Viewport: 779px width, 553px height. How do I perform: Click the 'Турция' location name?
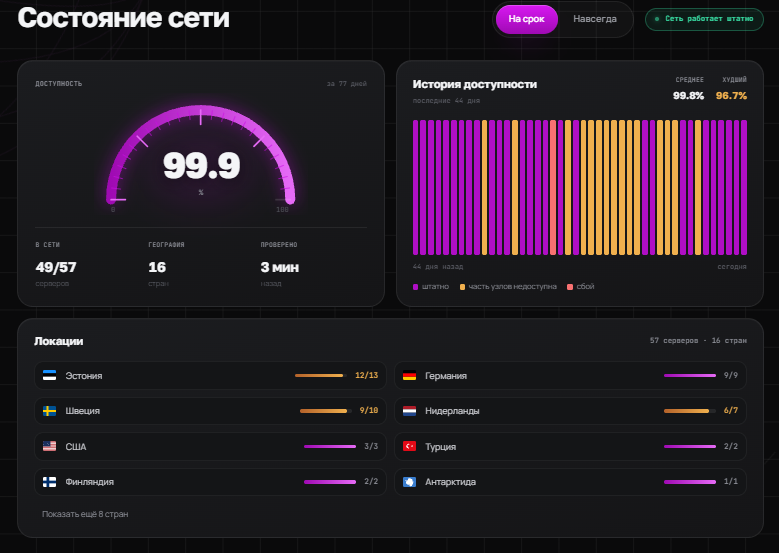440,447
